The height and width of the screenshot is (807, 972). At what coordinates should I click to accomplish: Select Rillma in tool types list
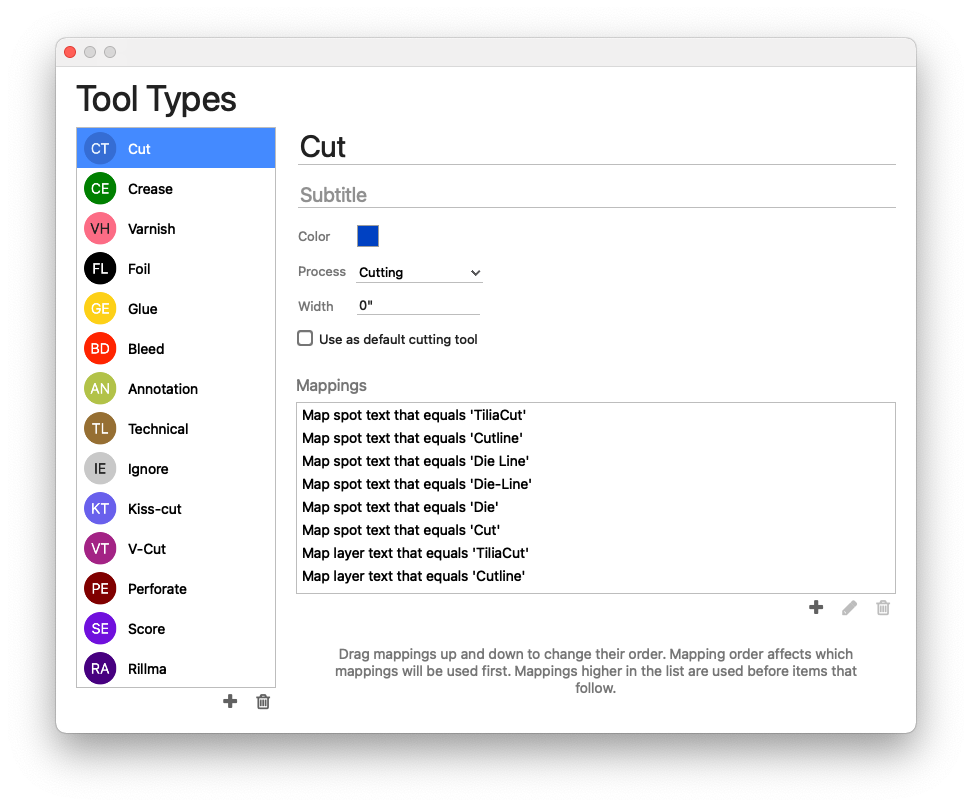[176, 668]
